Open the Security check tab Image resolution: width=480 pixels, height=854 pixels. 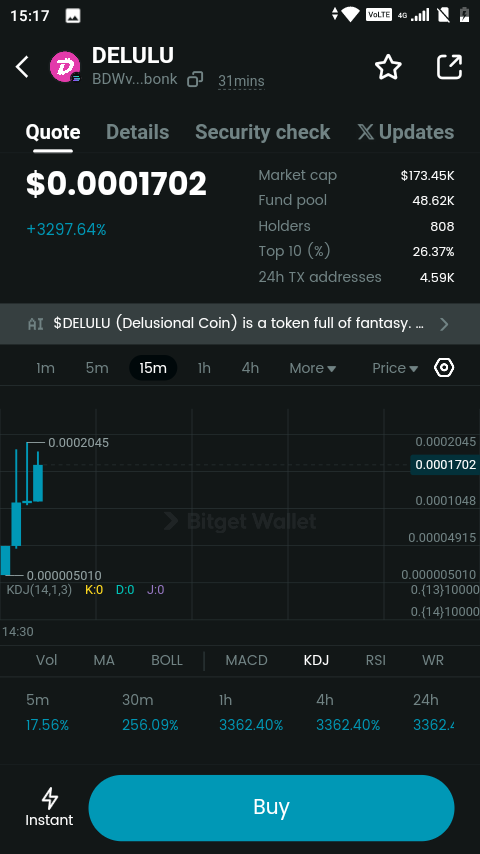(263, 132)
